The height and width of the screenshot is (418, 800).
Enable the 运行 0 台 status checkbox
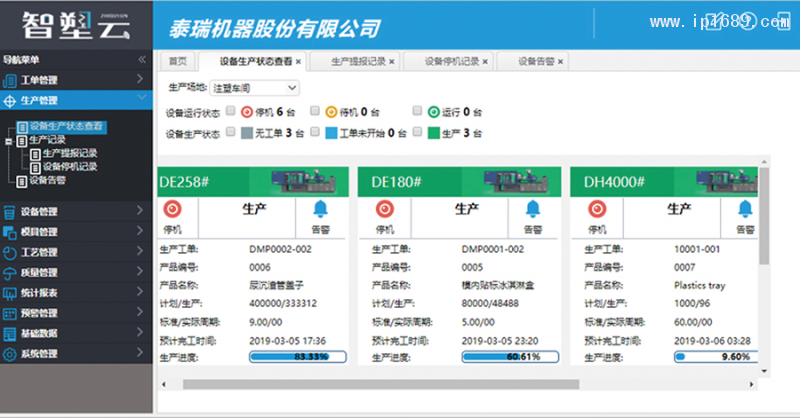click(x=414, y=111)
